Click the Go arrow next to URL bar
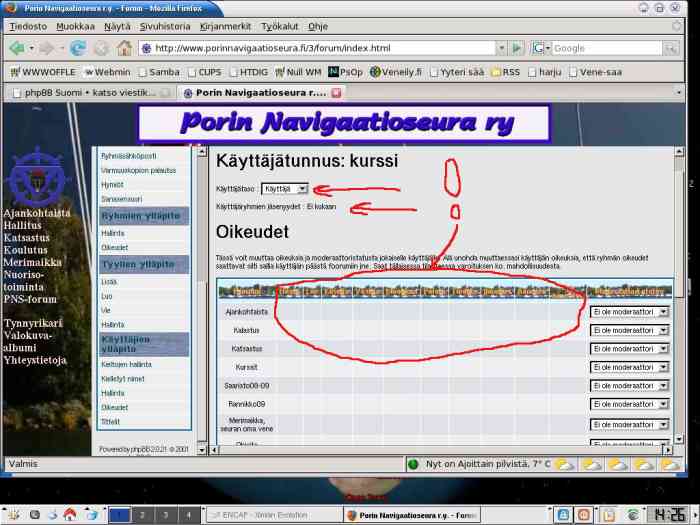The image size is (700, 525). [516, 47]
